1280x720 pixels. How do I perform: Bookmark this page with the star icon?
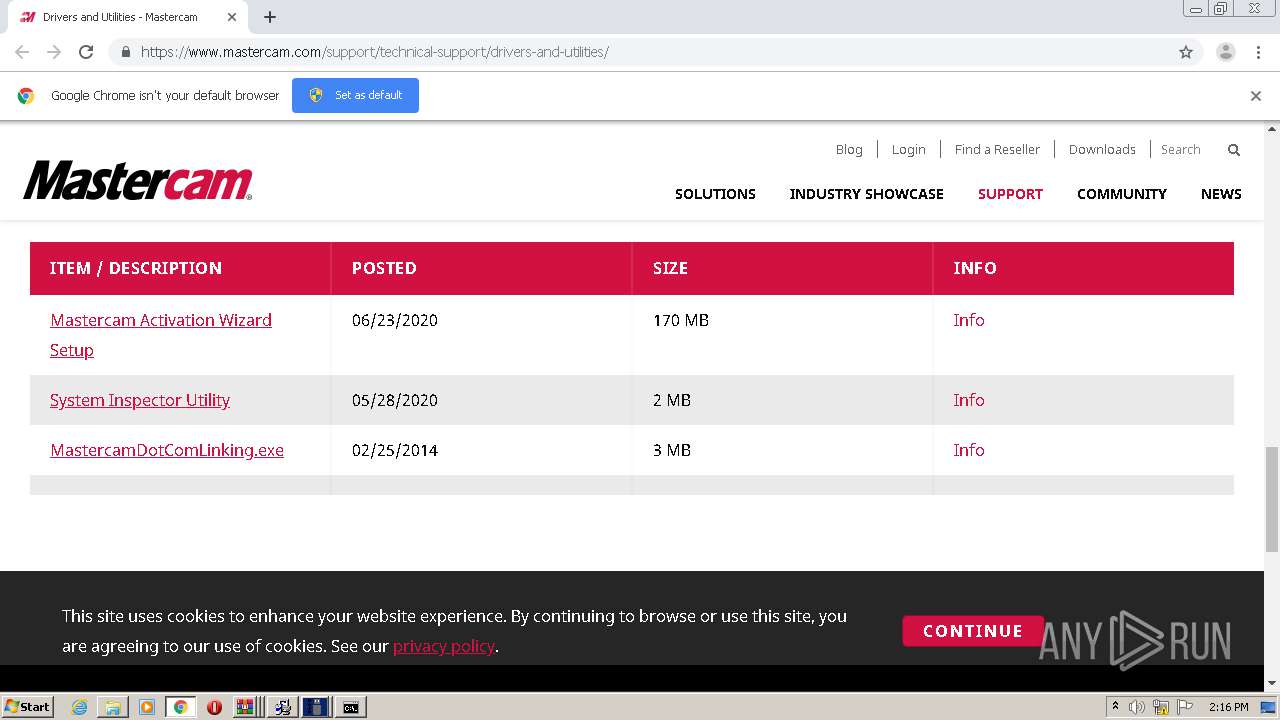(x=1186, y=52)
